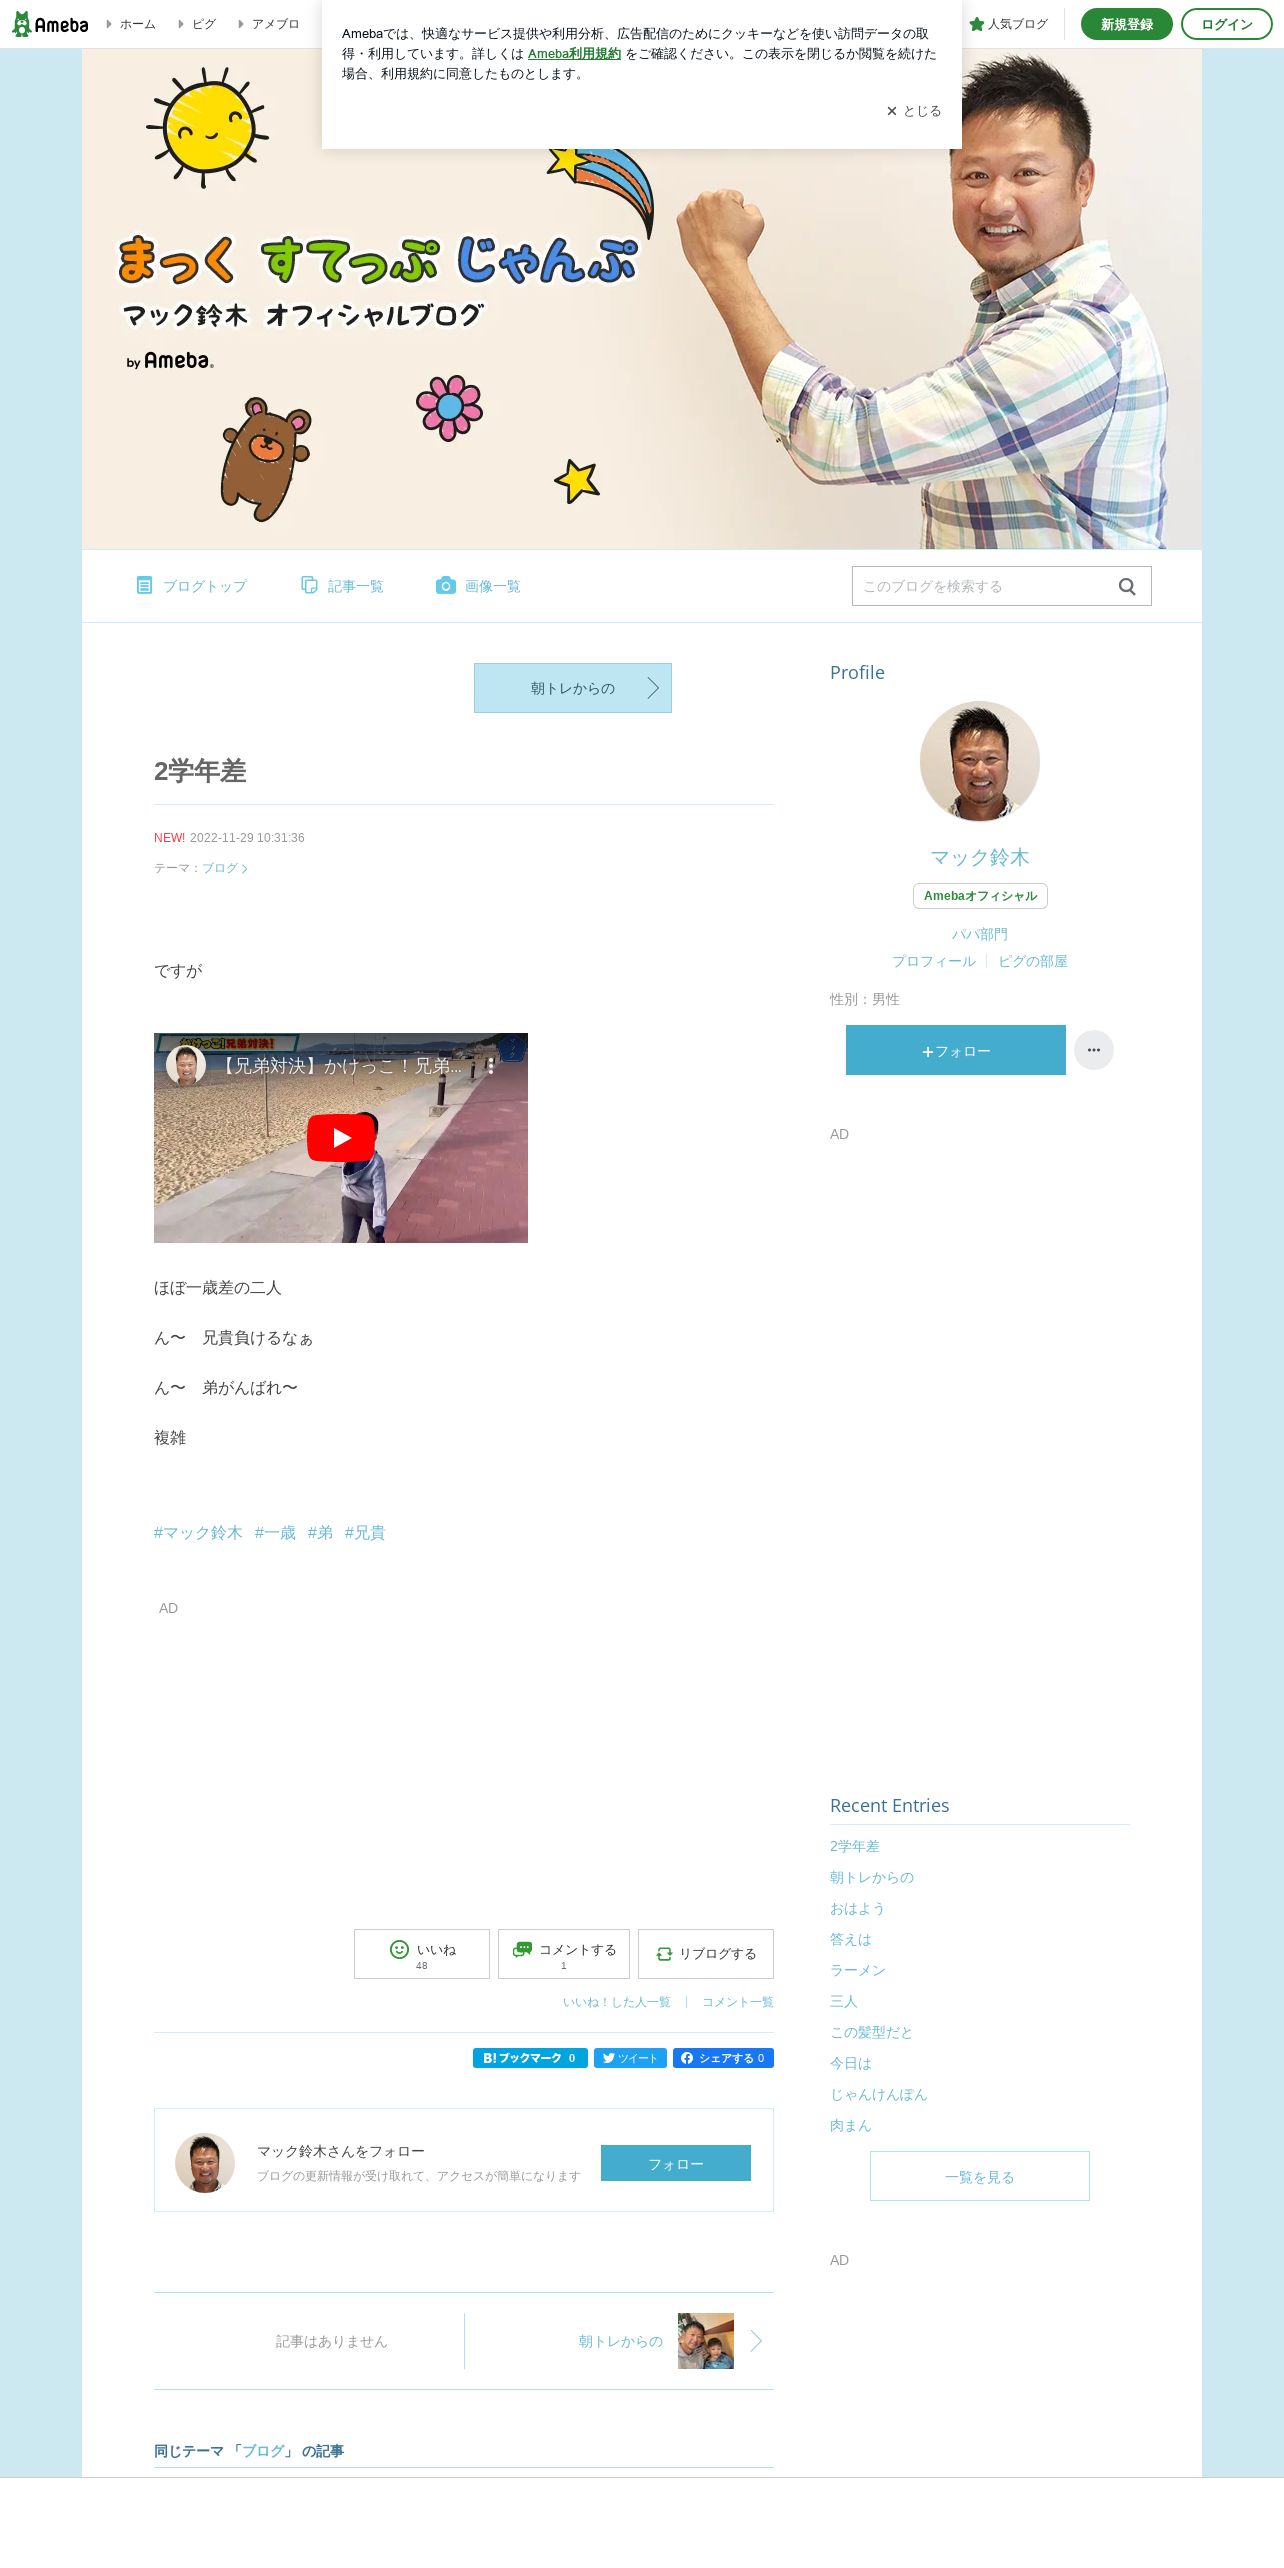Click the author avatar in follow box

click(x=205, y=2163)
